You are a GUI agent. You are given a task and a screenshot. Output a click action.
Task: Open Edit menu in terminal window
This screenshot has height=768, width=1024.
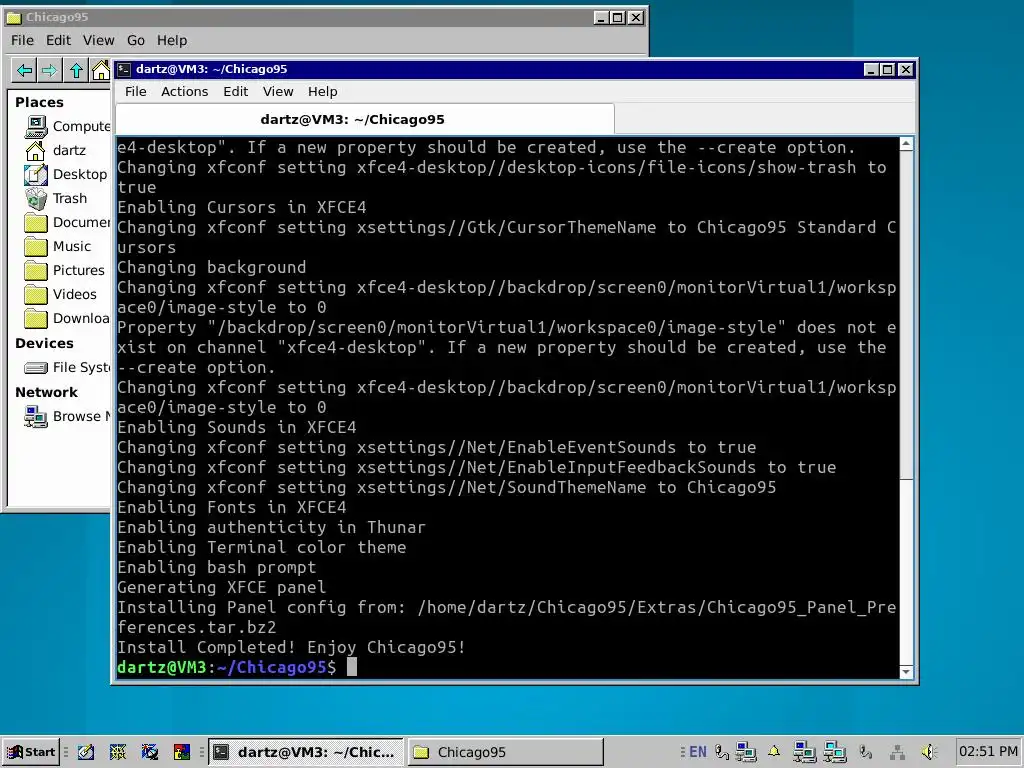pos(236,91)
